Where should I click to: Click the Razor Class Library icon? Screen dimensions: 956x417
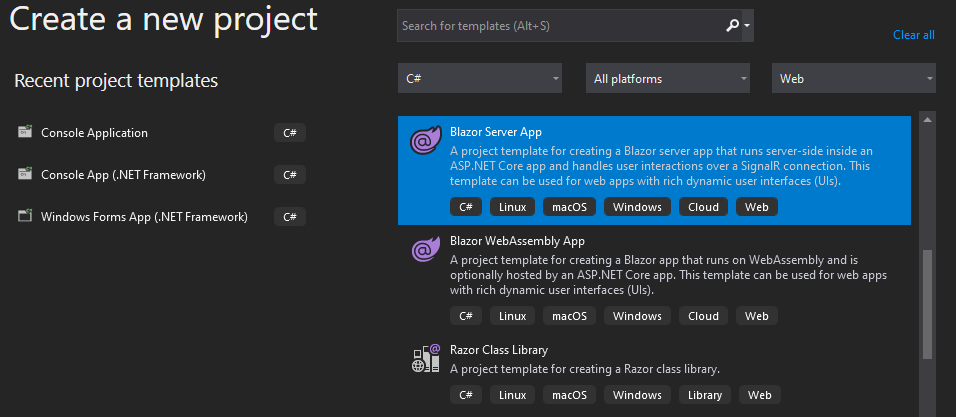426,360
